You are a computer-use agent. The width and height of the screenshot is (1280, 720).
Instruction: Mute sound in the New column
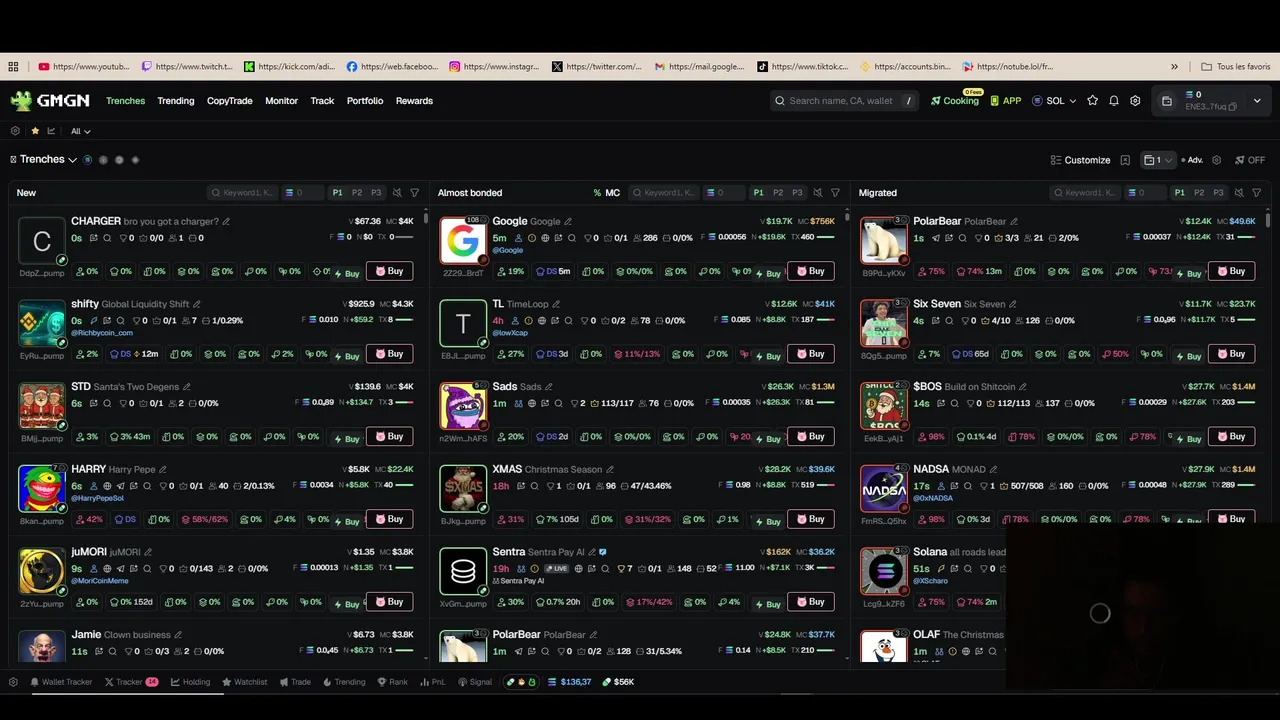(x=397, y=193)
